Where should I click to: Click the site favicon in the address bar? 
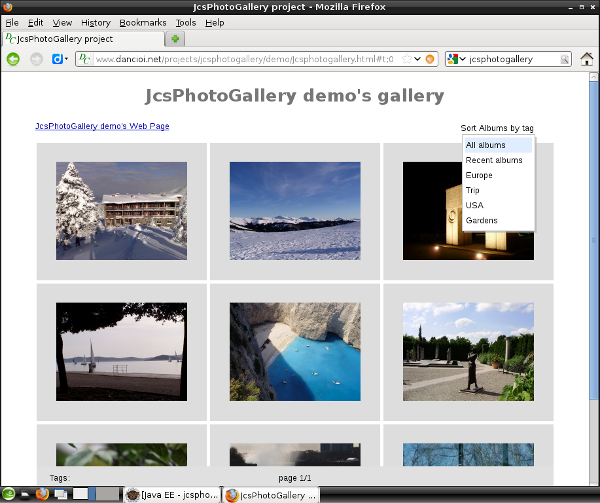coord(85,59)
